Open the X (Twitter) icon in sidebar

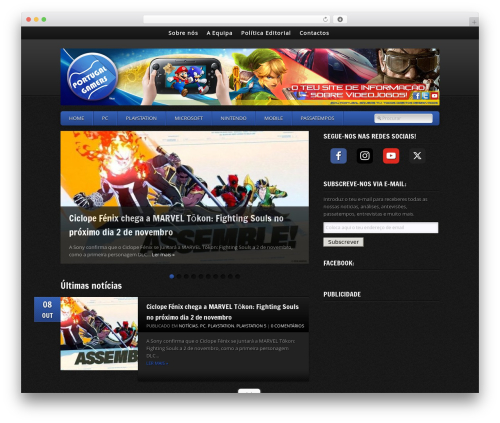pyautogui.click(x=417, y=156)
